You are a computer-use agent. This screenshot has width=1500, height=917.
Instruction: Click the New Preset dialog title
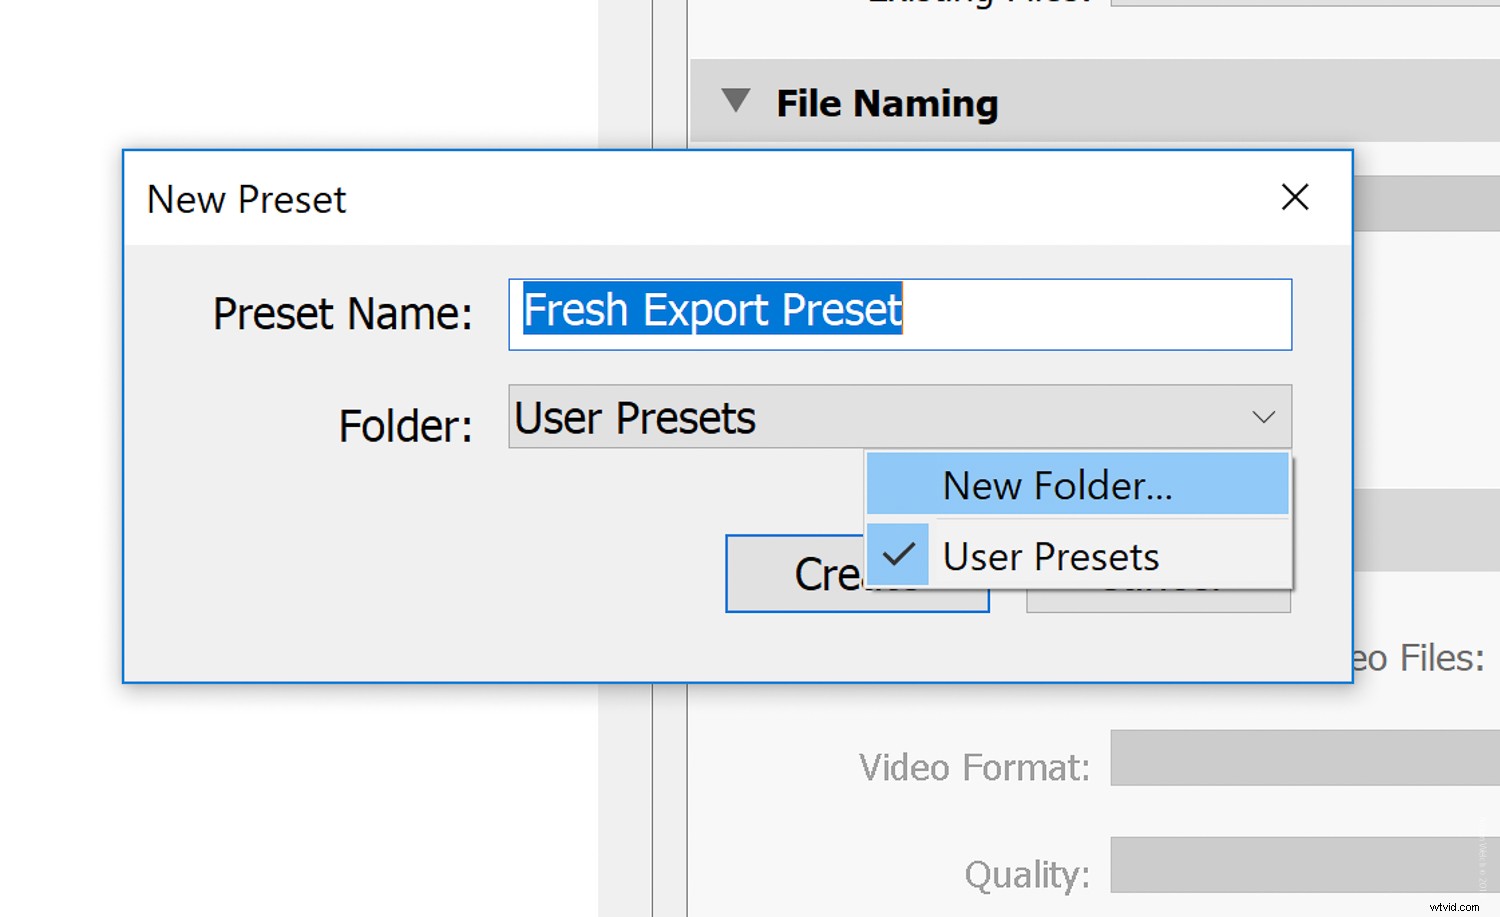[x=246, y=199]
